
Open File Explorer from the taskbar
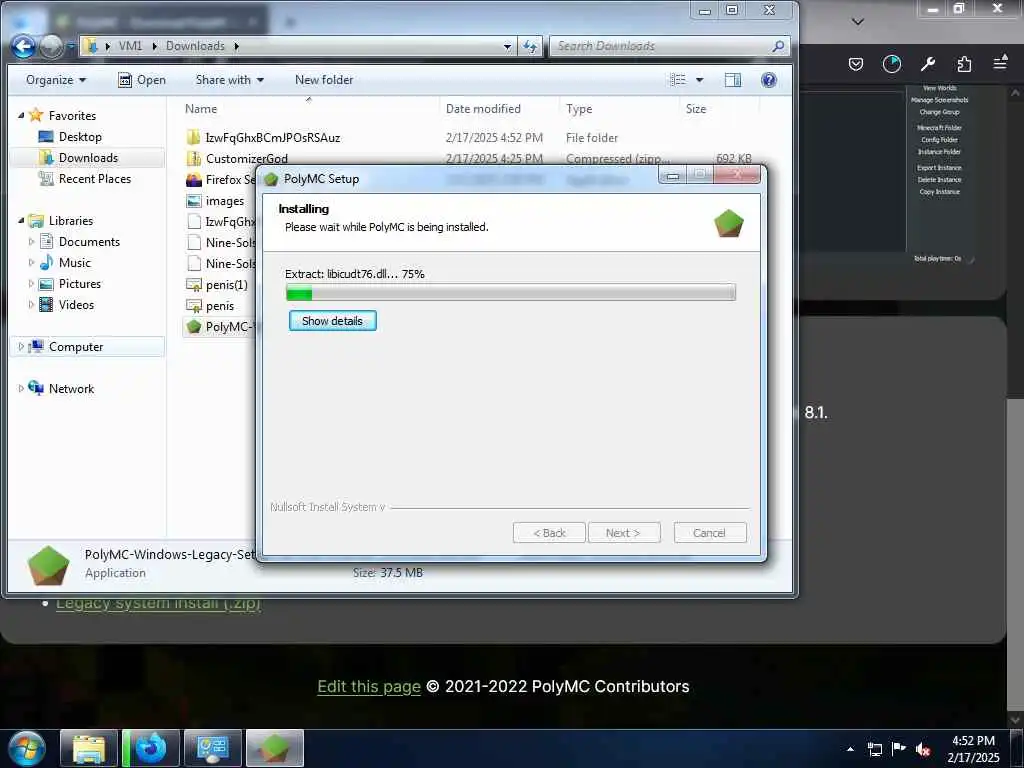tap(89, 748)
